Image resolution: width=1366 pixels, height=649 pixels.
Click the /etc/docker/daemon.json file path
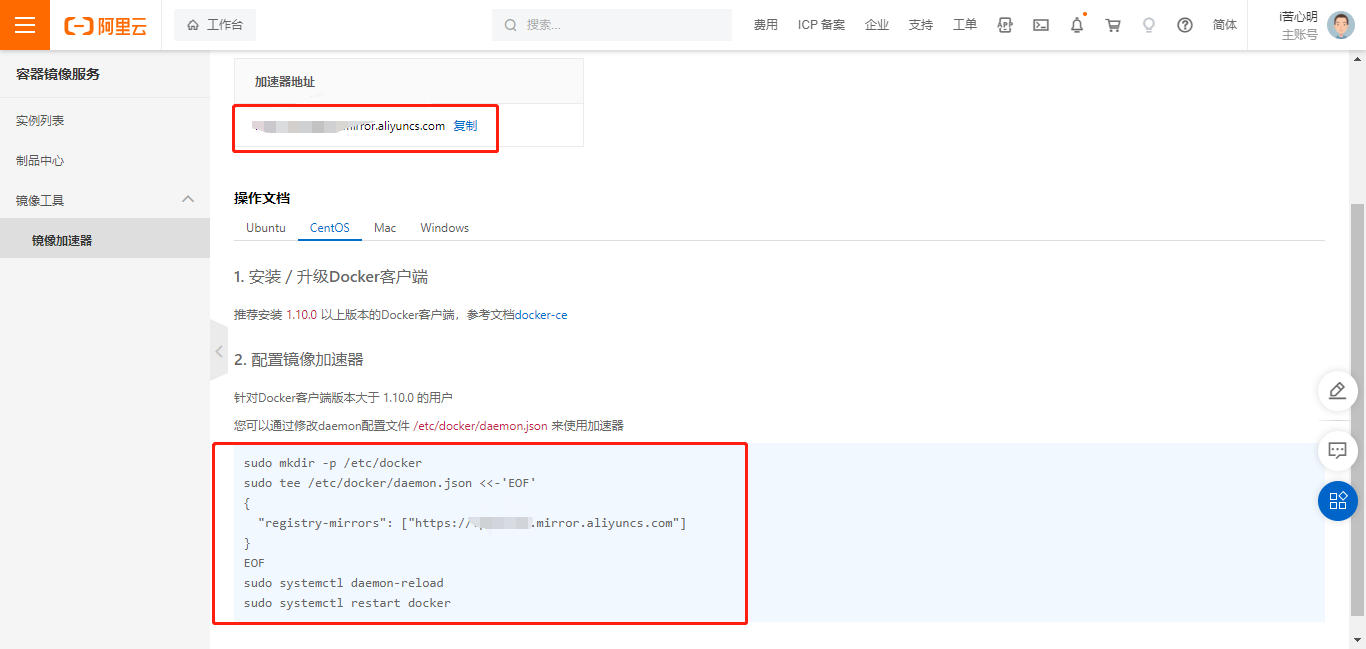[x=480, y=425]
